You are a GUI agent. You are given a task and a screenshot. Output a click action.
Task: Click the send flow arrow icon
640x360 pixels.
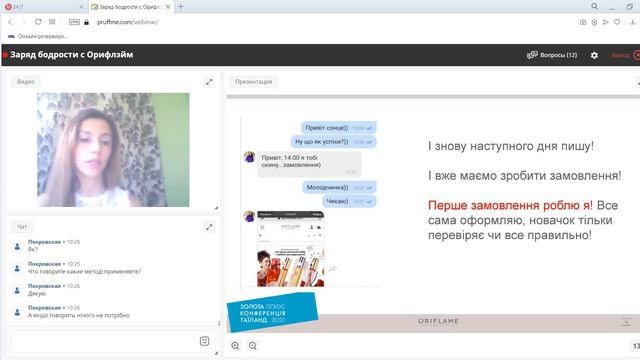(606, 22)
